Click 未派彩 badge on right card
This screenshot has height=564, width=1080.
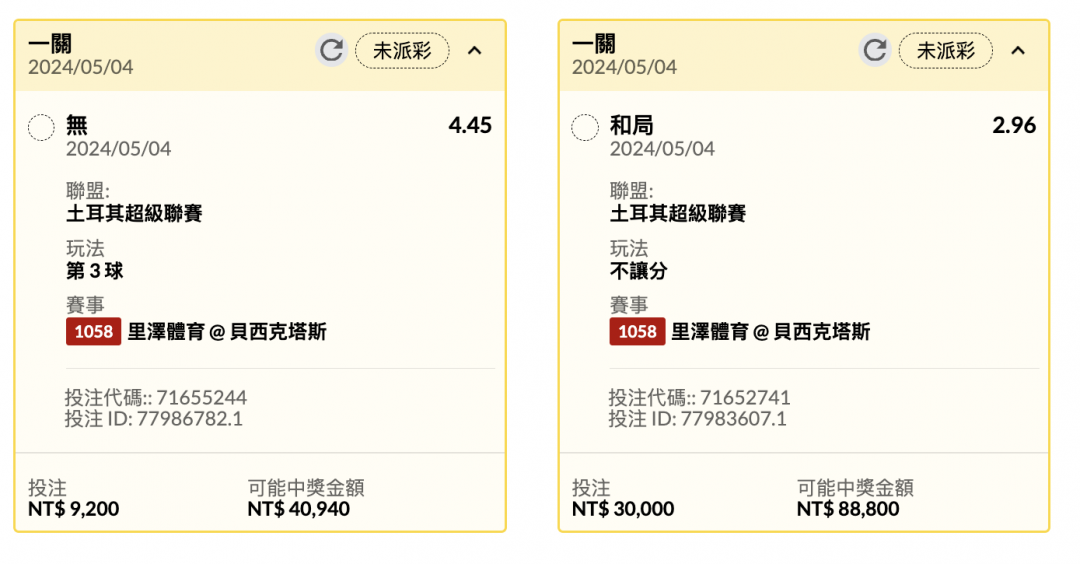(x=945, y=50)
